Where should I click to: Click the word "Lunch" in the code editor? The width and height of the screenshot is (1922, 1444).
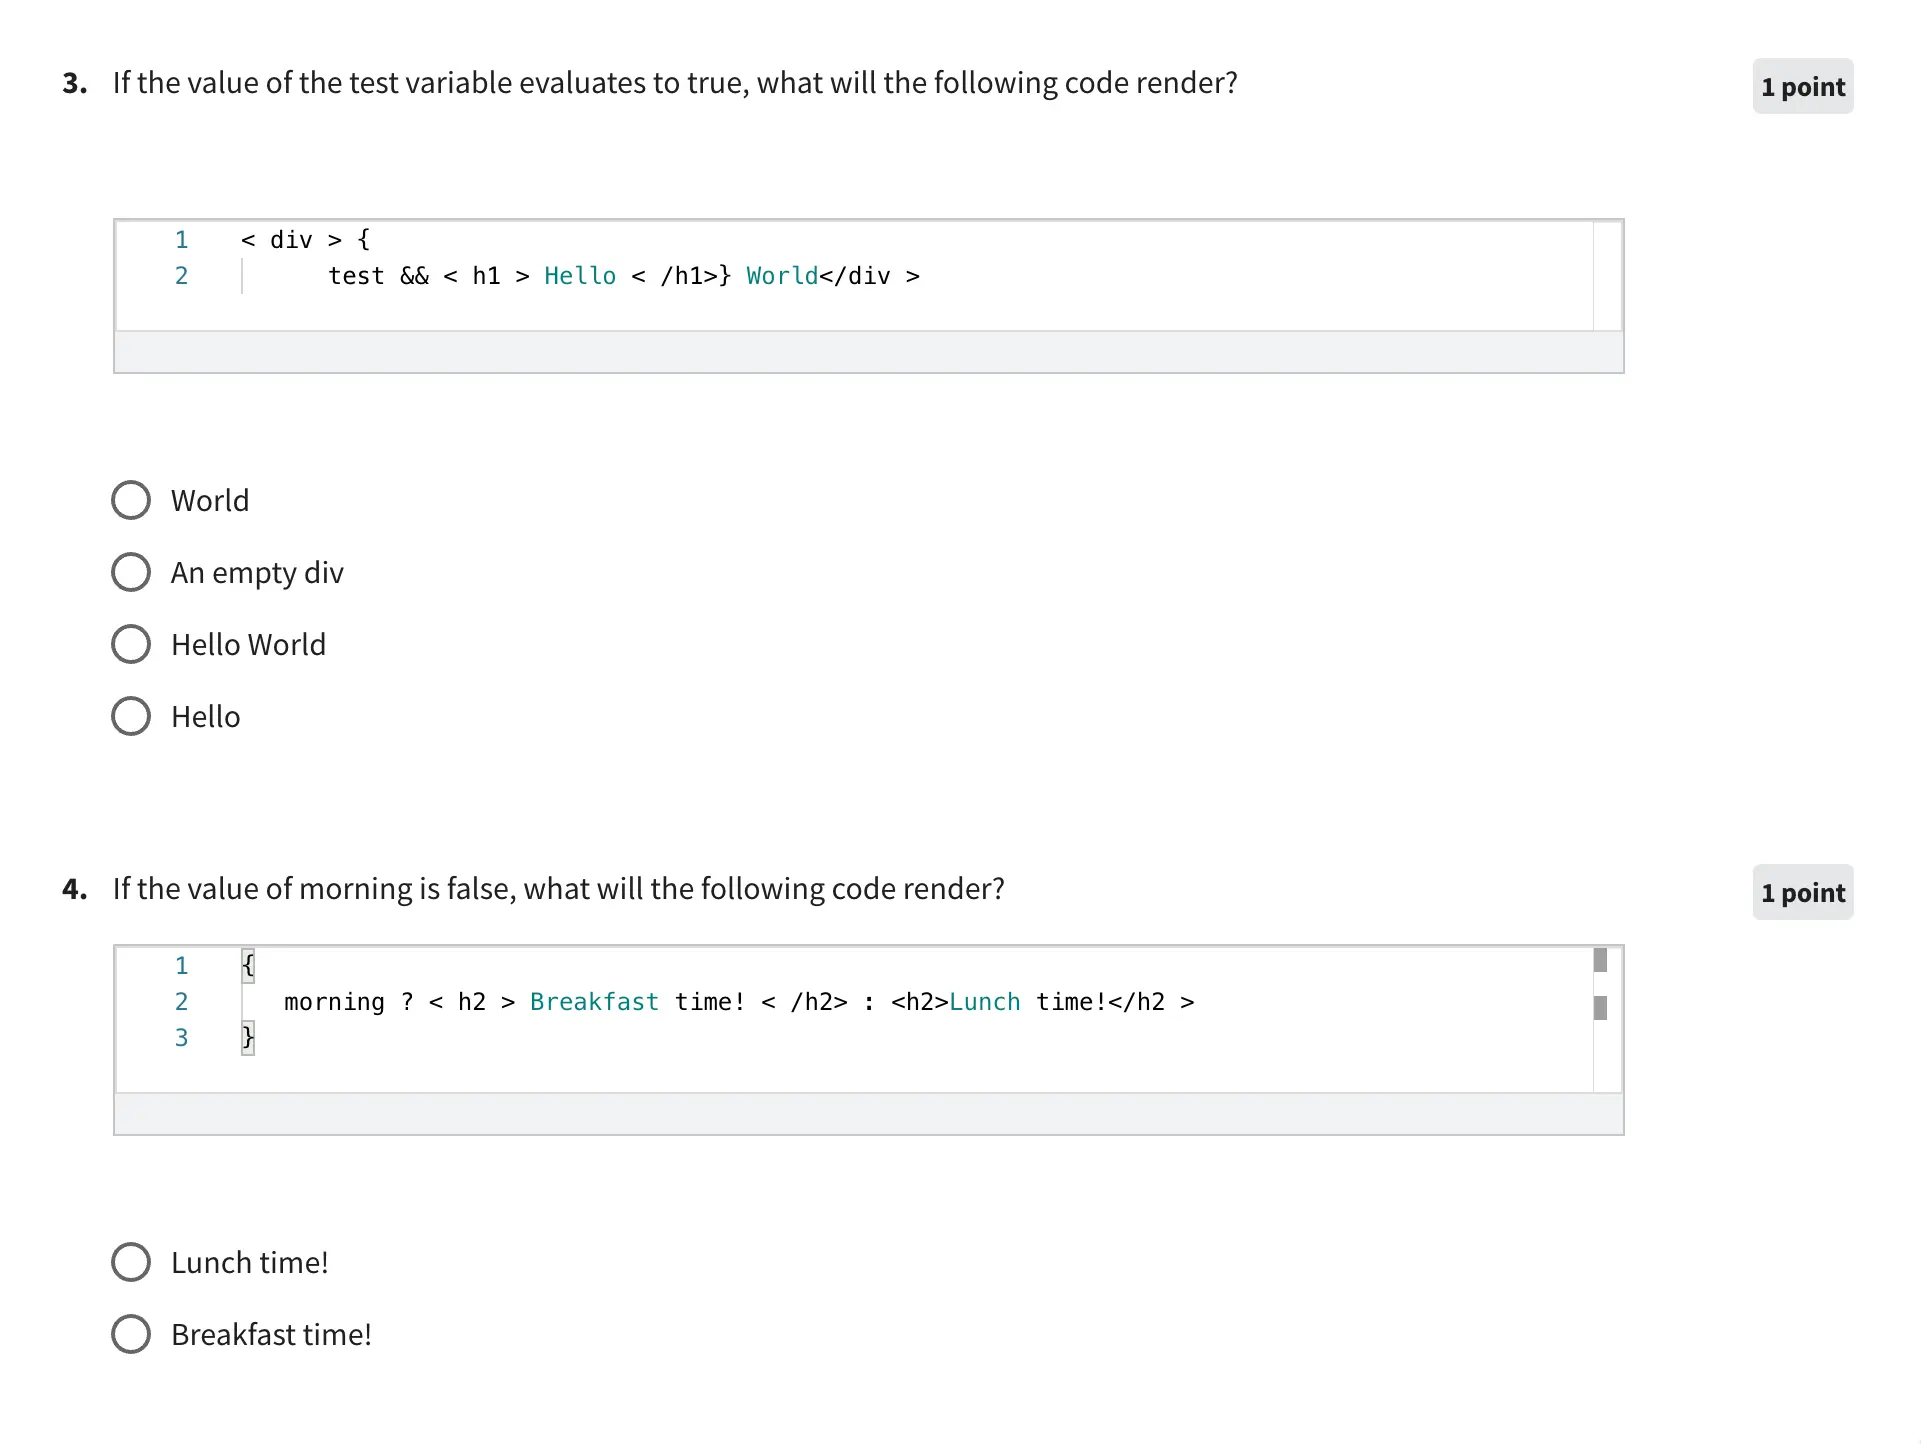coord(985,1002)
